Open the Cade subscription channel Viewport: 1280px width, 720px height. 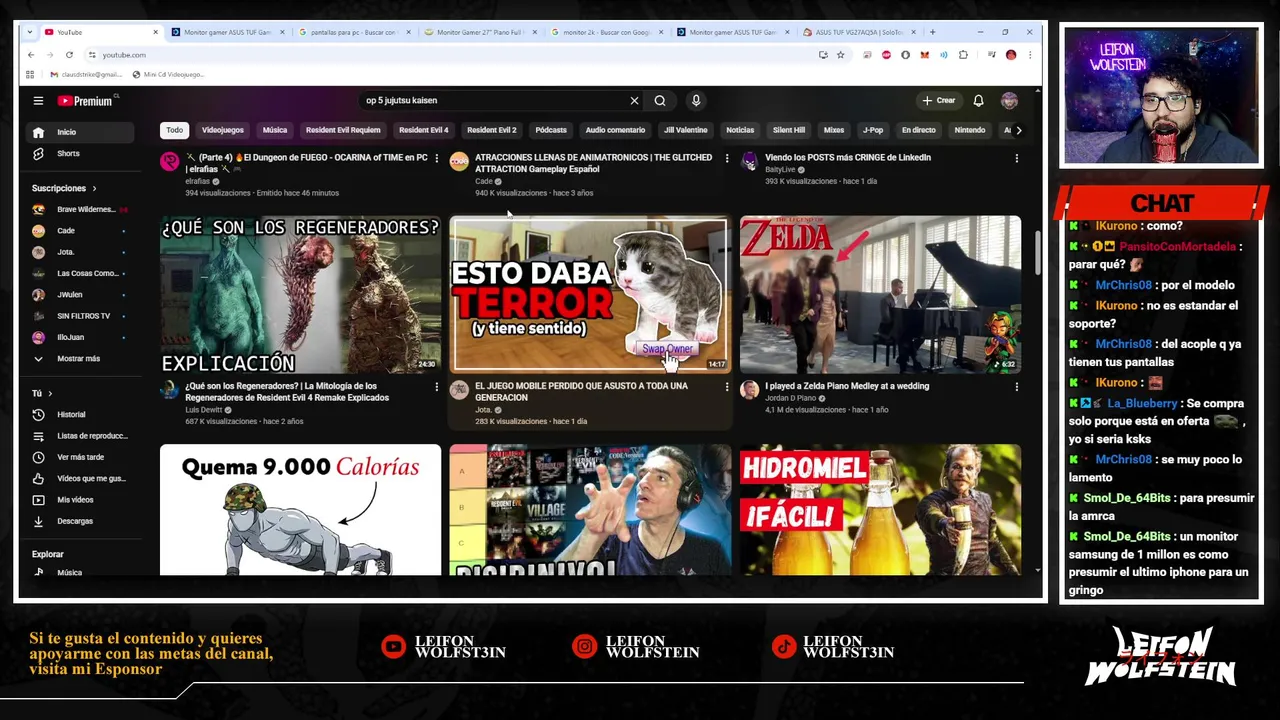[x=81, y=231]
